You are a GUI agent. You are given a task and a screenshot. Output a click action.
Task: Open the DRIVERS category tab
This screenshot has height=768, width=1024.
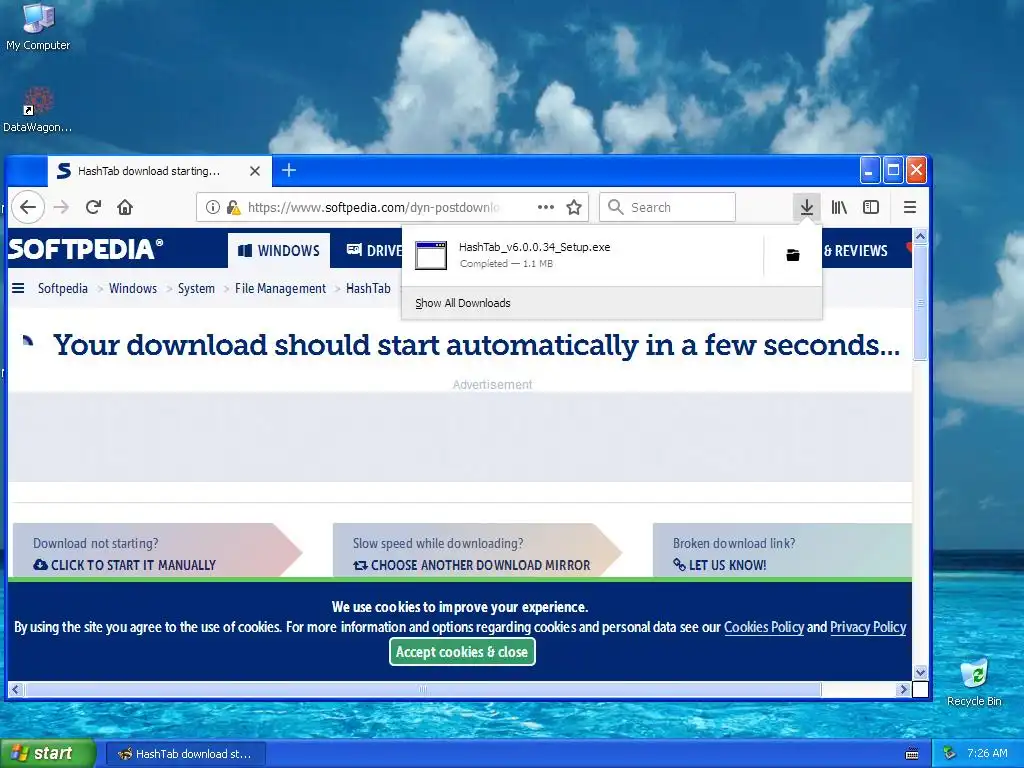[x=374, y=251]
